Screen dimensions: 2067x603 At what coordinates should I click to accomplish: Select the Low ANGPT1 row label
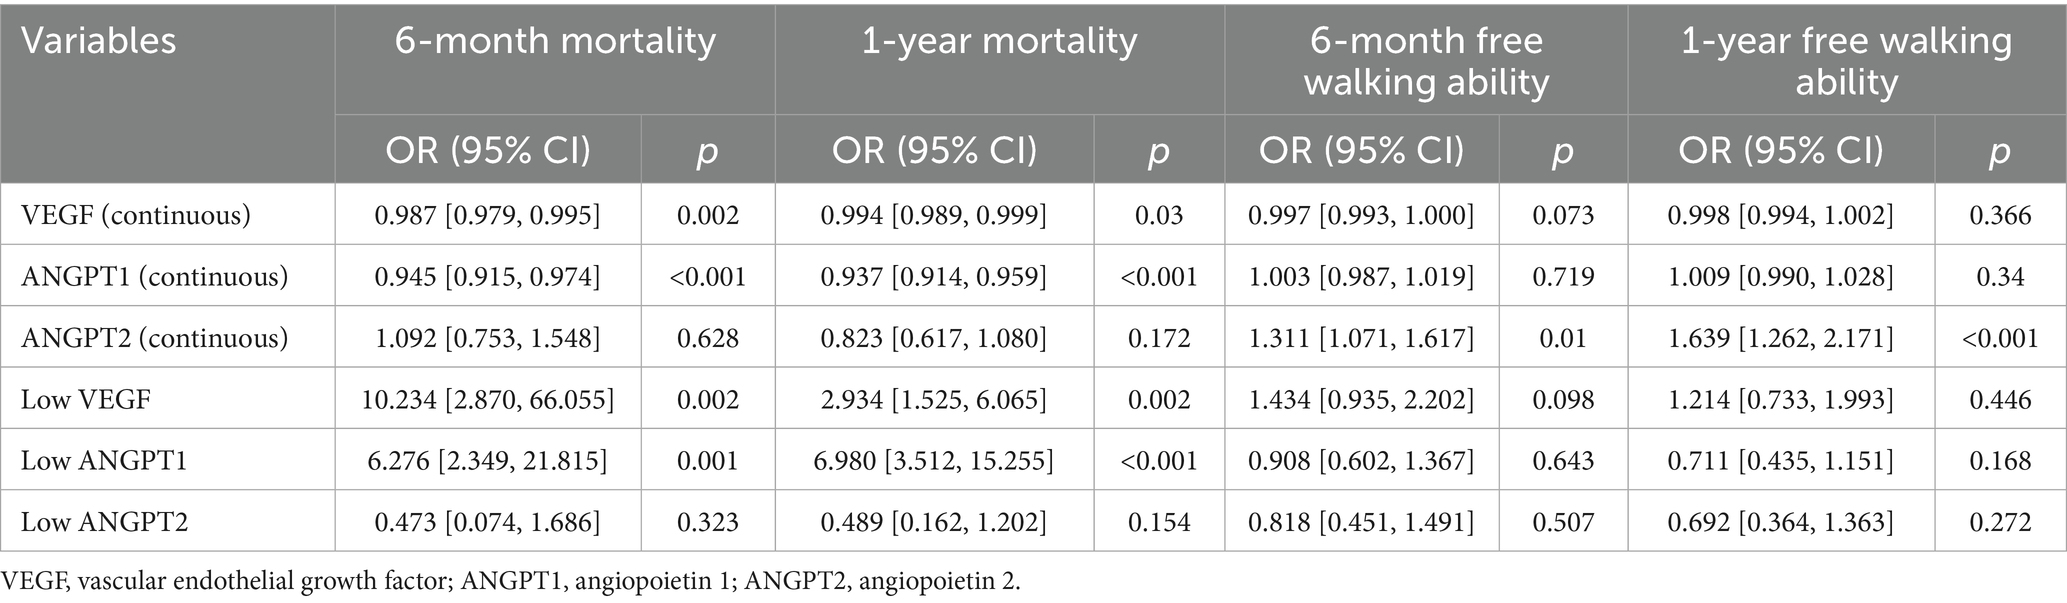[104, 461]
